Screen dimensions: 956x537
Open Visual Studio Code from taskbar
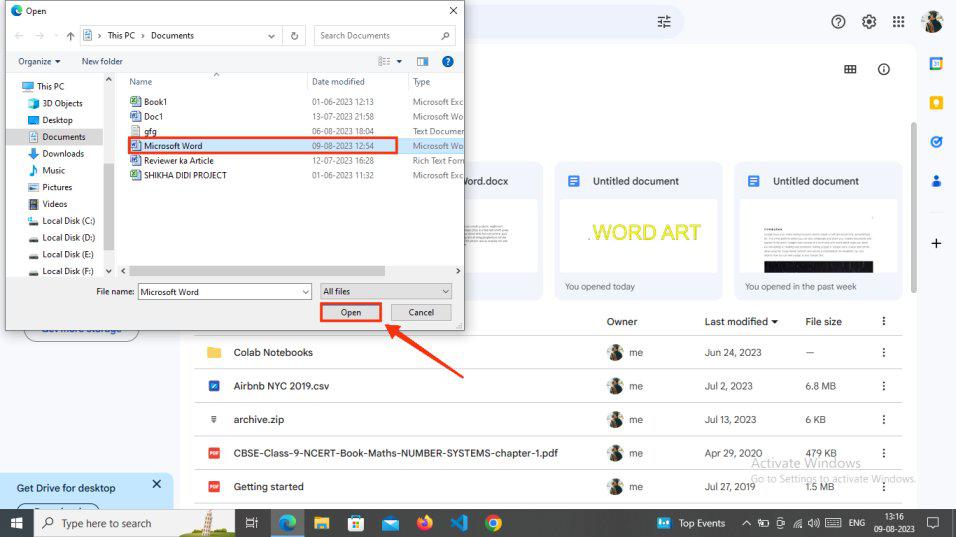[x=458, y=523]
